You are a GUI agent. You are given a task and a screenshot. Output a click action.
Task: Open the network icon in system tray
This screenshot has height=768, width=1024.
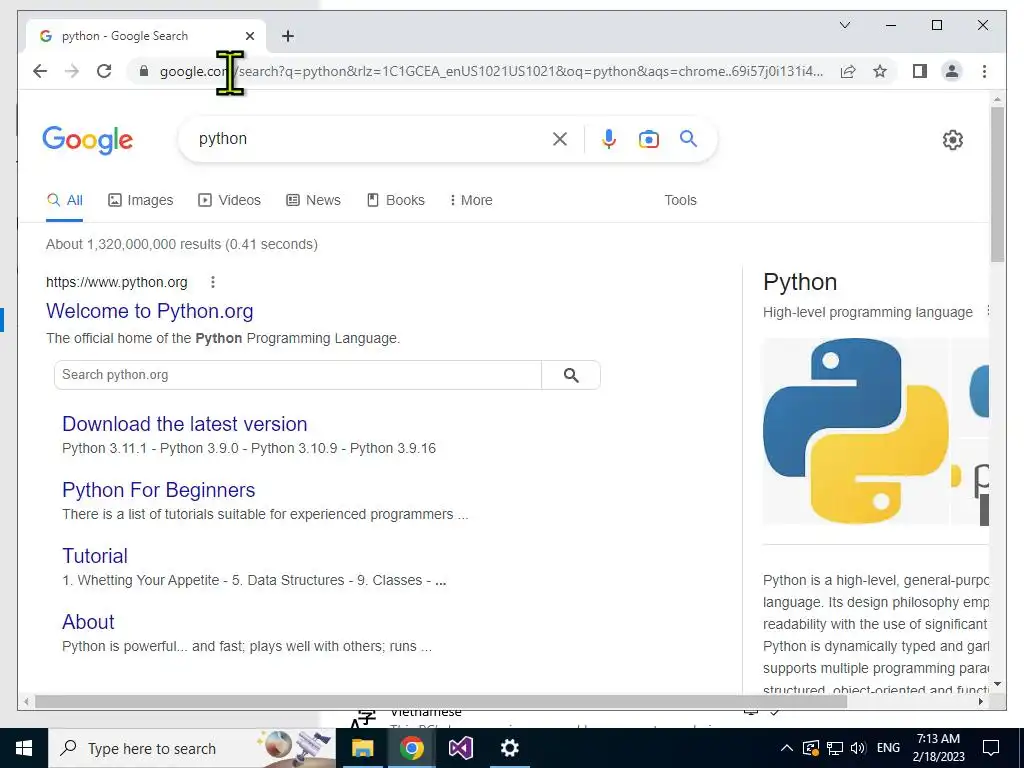tap(834, 748)
